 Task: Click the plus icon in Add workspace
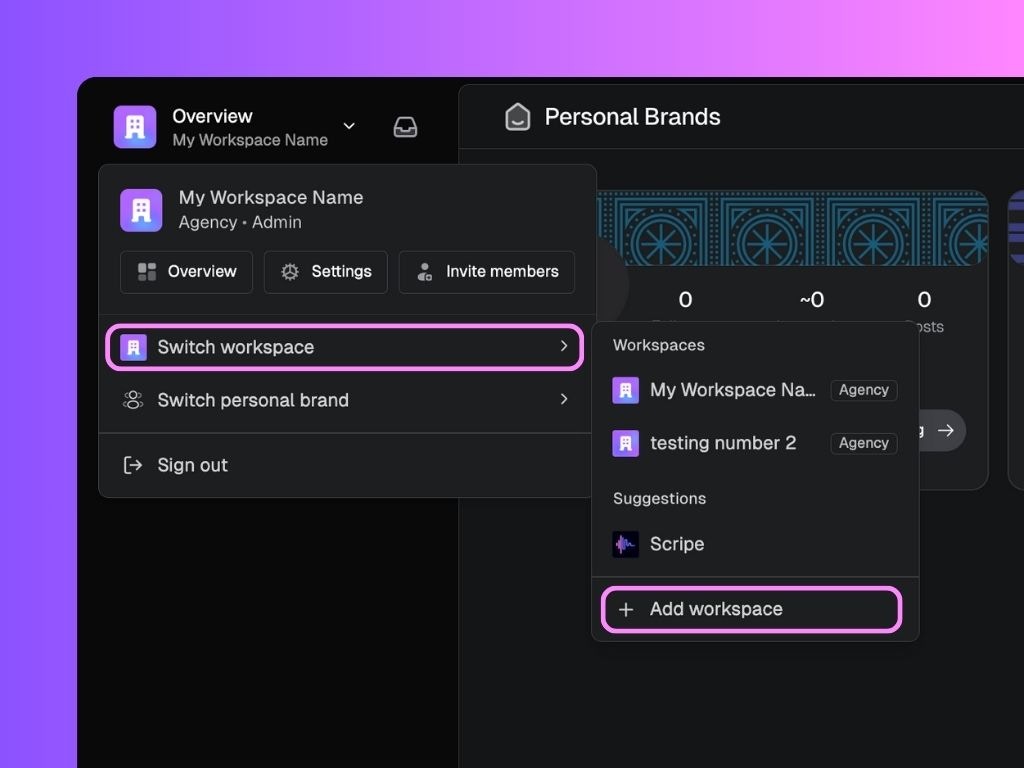coord(626,609)
